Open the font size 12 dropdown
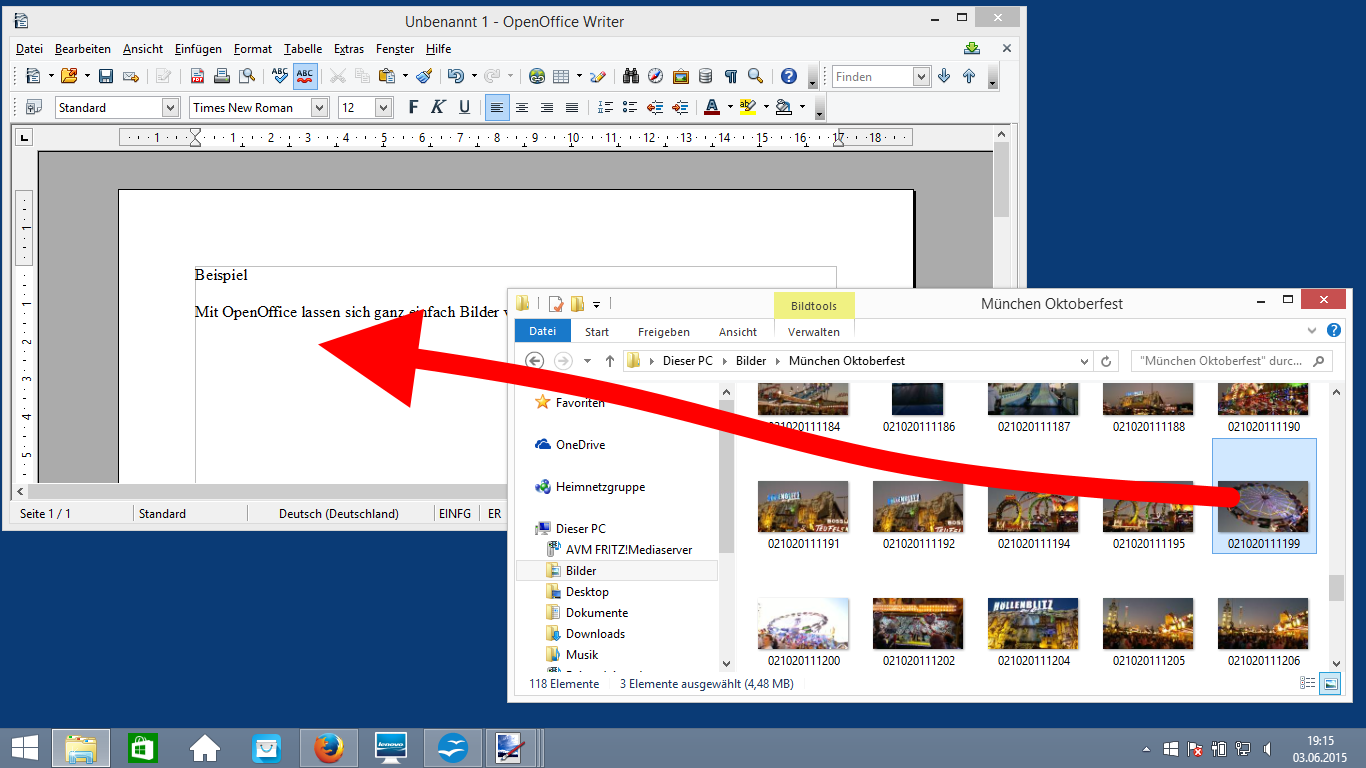The image size is (1366, 768). (x=383, y=107)
